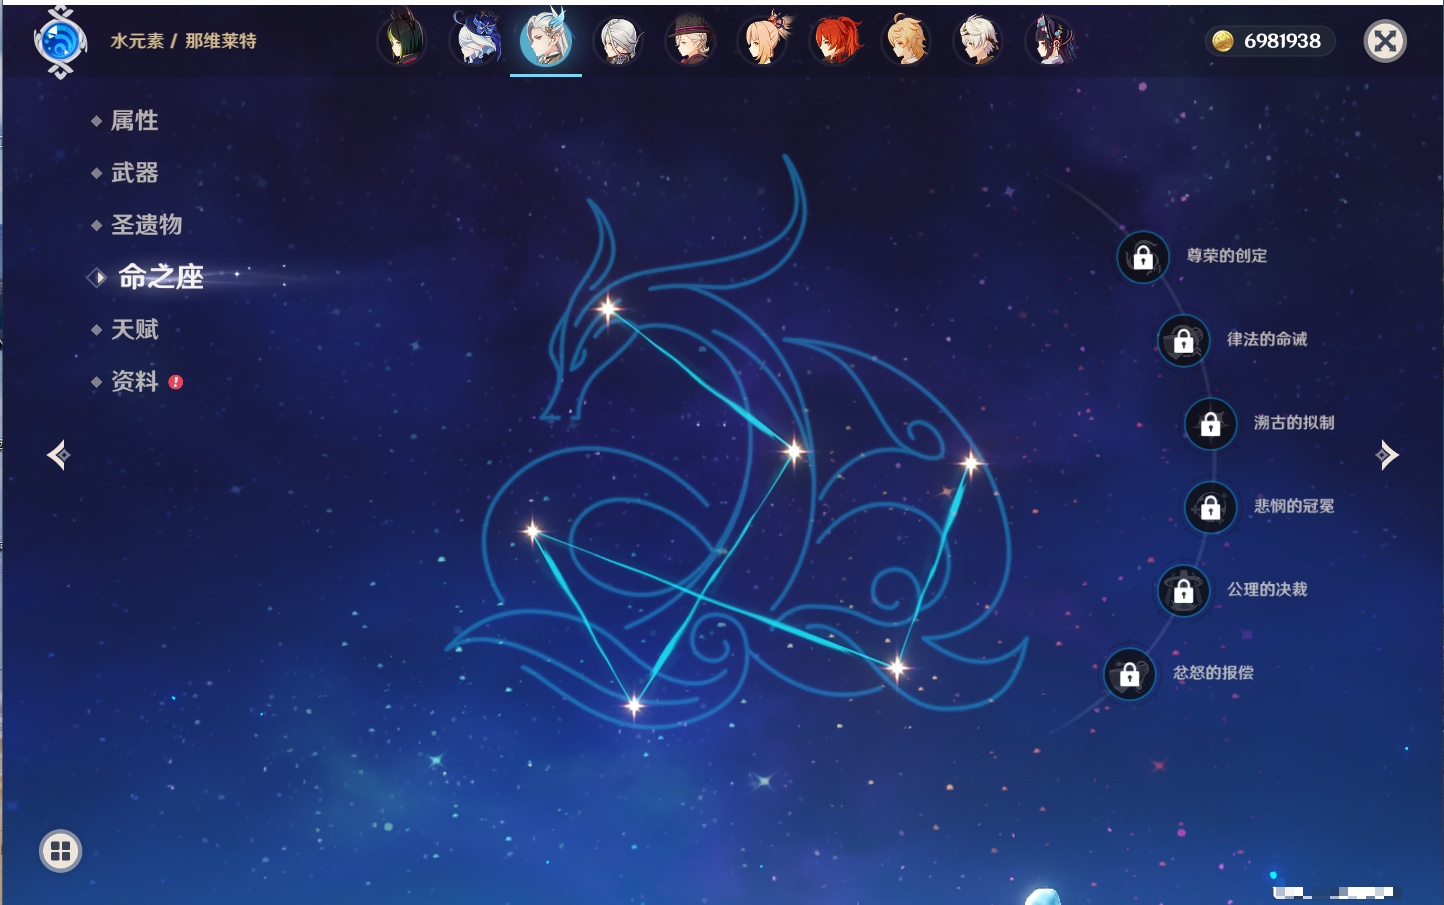Open locked constellation 律法的命诫
Image resolution: width=1444 pixels, height=905 pixels.
[x=1184, y=340]
